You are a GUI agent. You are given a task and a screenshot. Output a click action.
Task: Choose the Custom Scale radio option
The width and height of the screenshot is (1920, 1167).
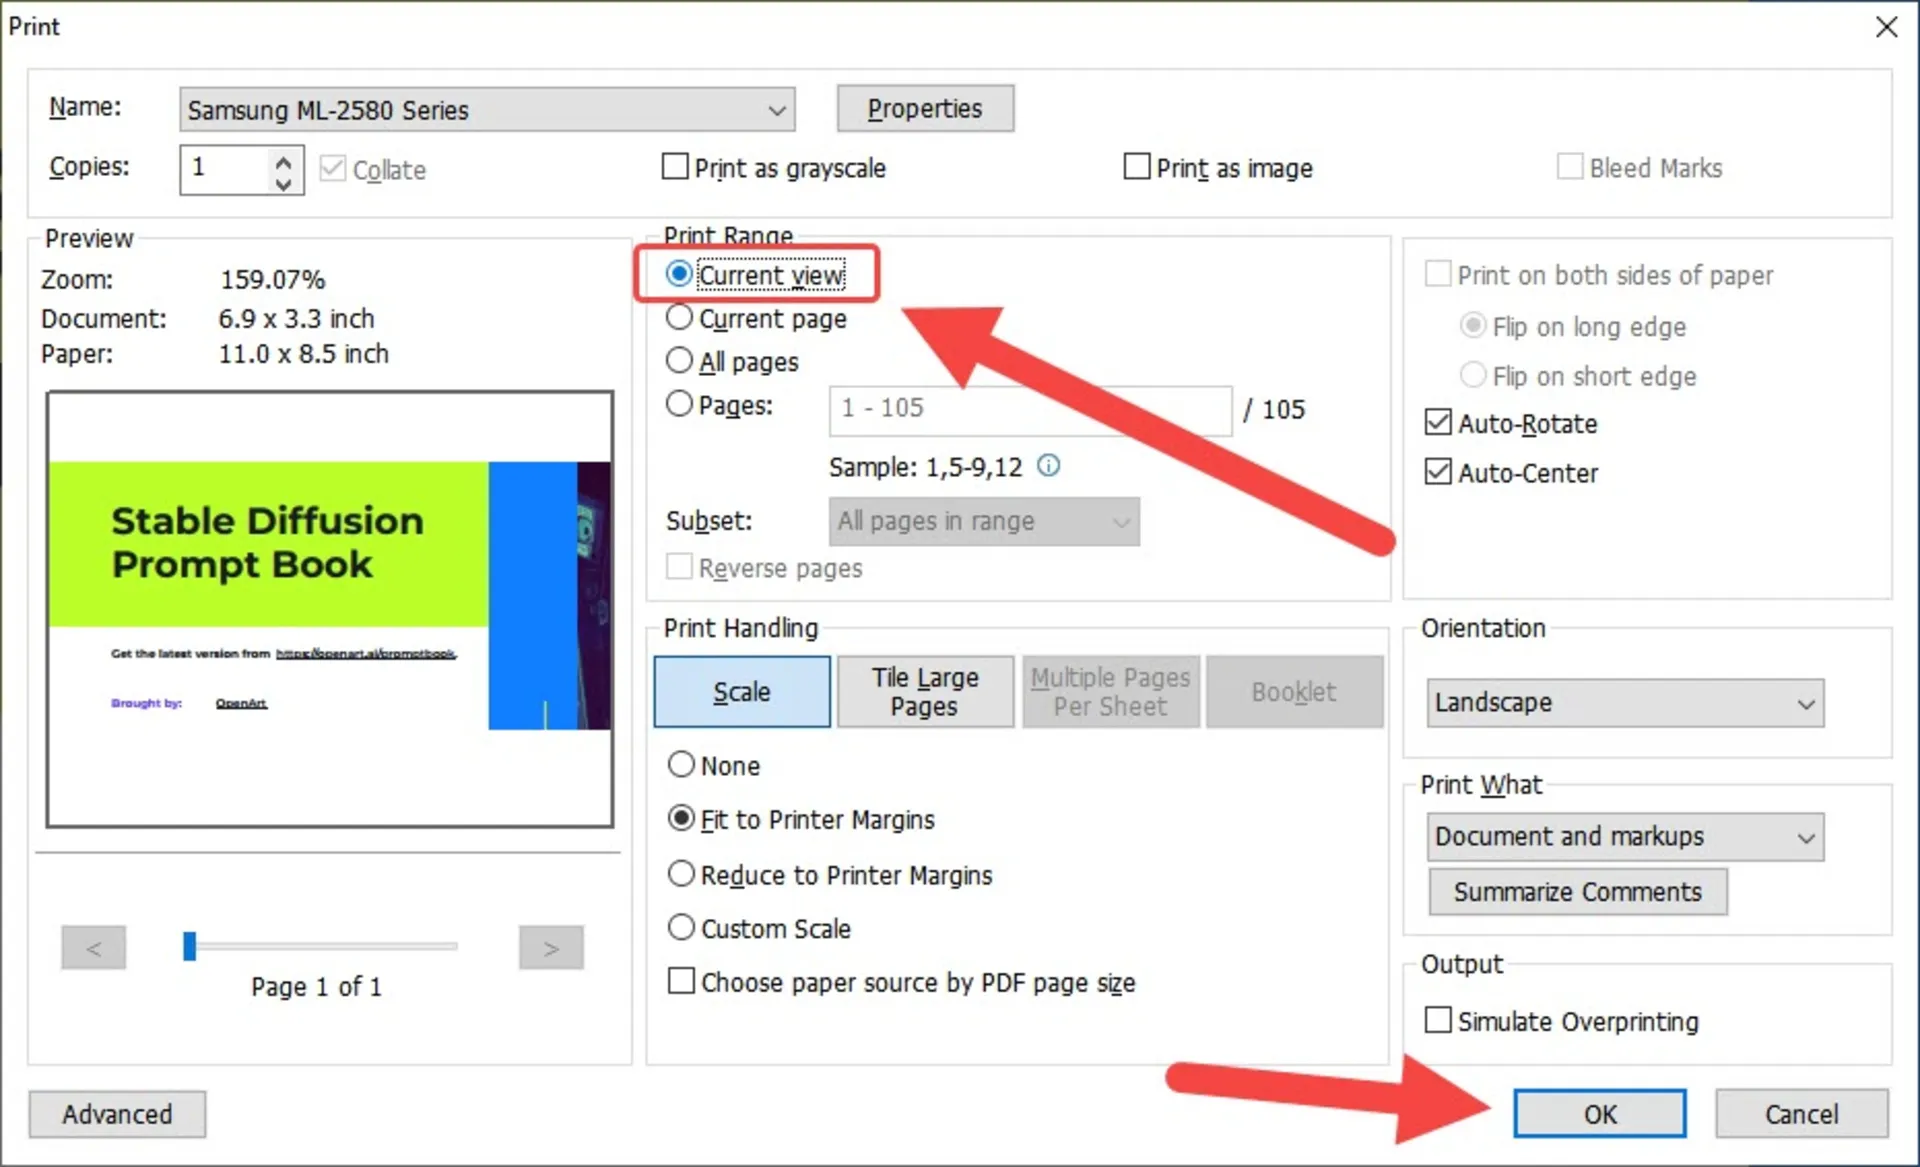click(681, 928)
